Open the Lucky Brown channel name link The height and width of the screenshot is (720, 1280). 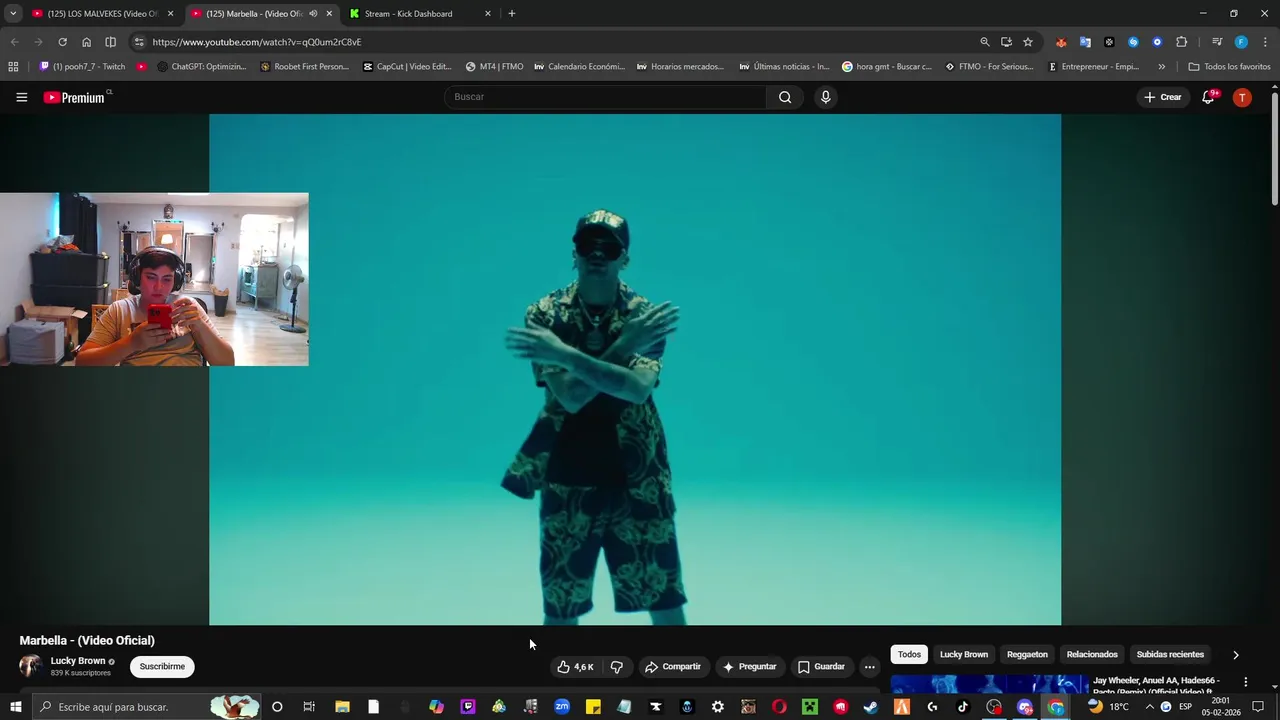tap(78, 661)
